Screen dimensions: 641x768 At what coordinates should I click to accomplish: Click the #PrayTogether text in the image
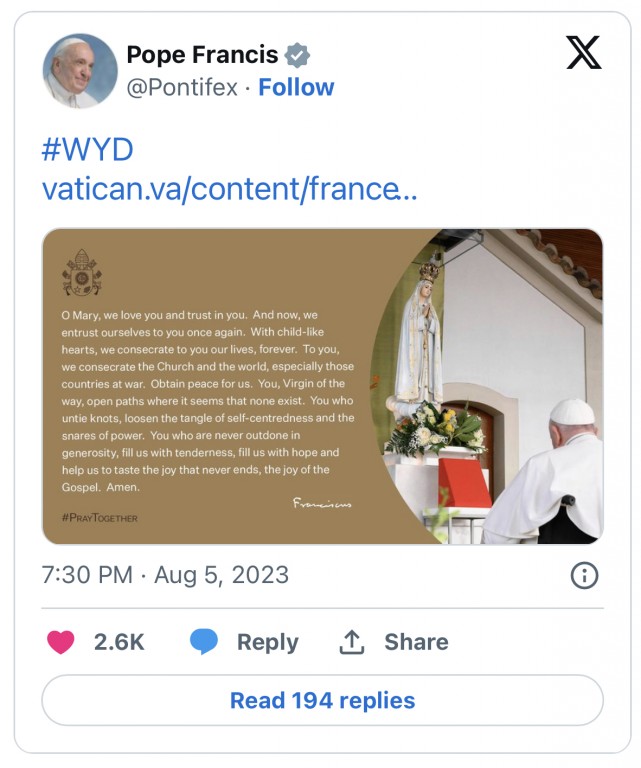(x=99, y=517)
